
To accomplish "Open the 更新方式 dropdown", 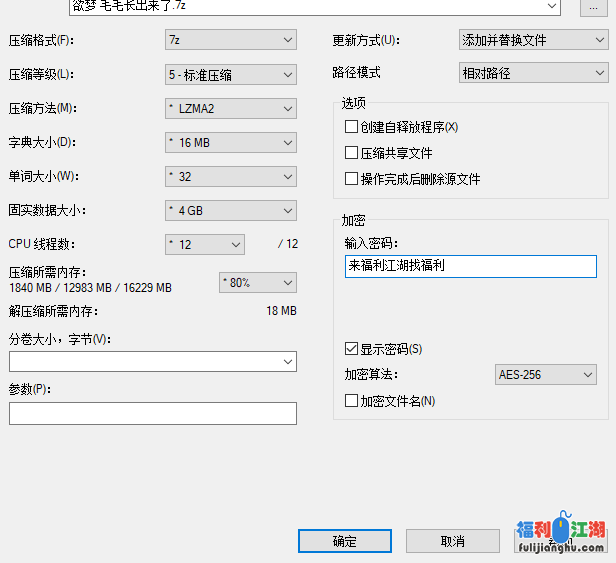I will click(532, 40).
